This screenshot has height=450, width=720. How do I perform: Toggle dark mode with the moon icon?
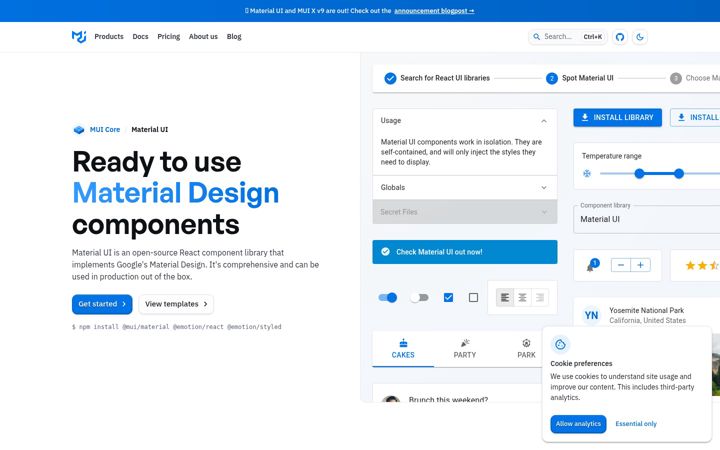click(640, 37)
